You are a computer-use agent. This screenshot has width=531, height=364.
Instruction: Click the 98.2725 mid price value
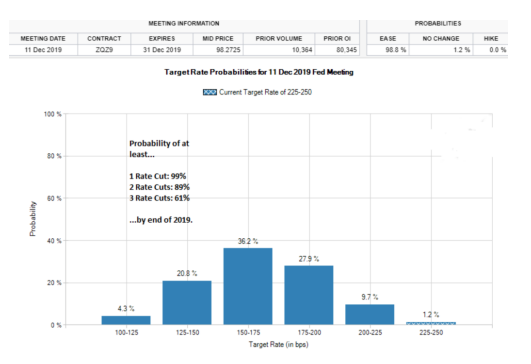point(228,50)
